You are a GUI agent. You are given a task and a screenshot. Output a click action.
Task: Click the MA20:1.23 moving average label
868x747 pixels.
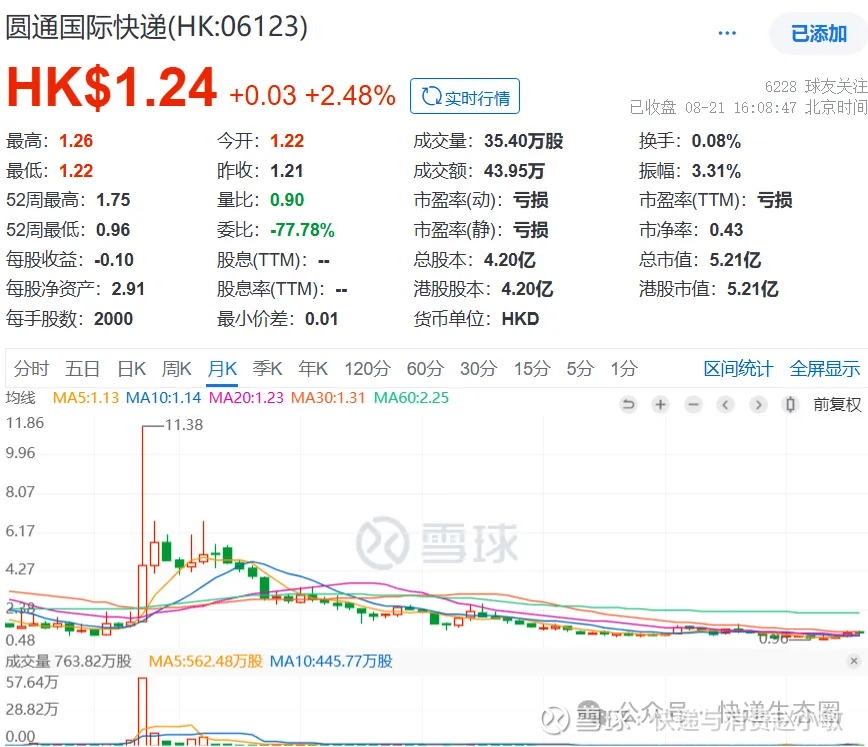(246, 398)
